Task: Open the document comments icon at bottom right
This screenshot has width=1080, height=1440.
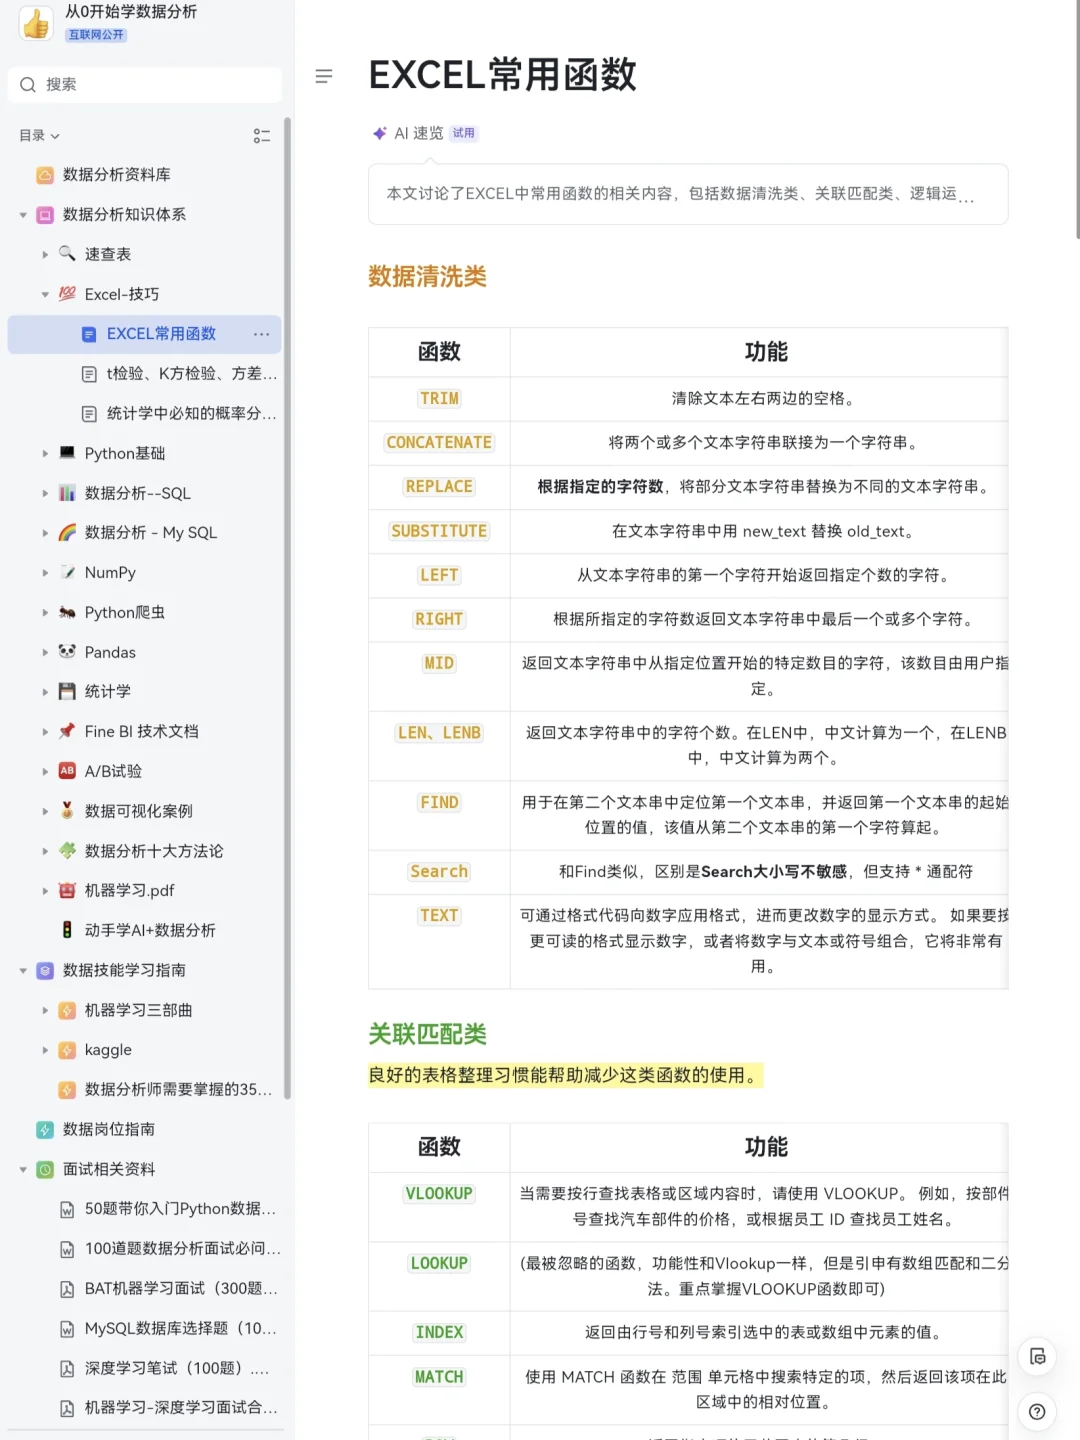Action: click(x=1037, y=1356)
